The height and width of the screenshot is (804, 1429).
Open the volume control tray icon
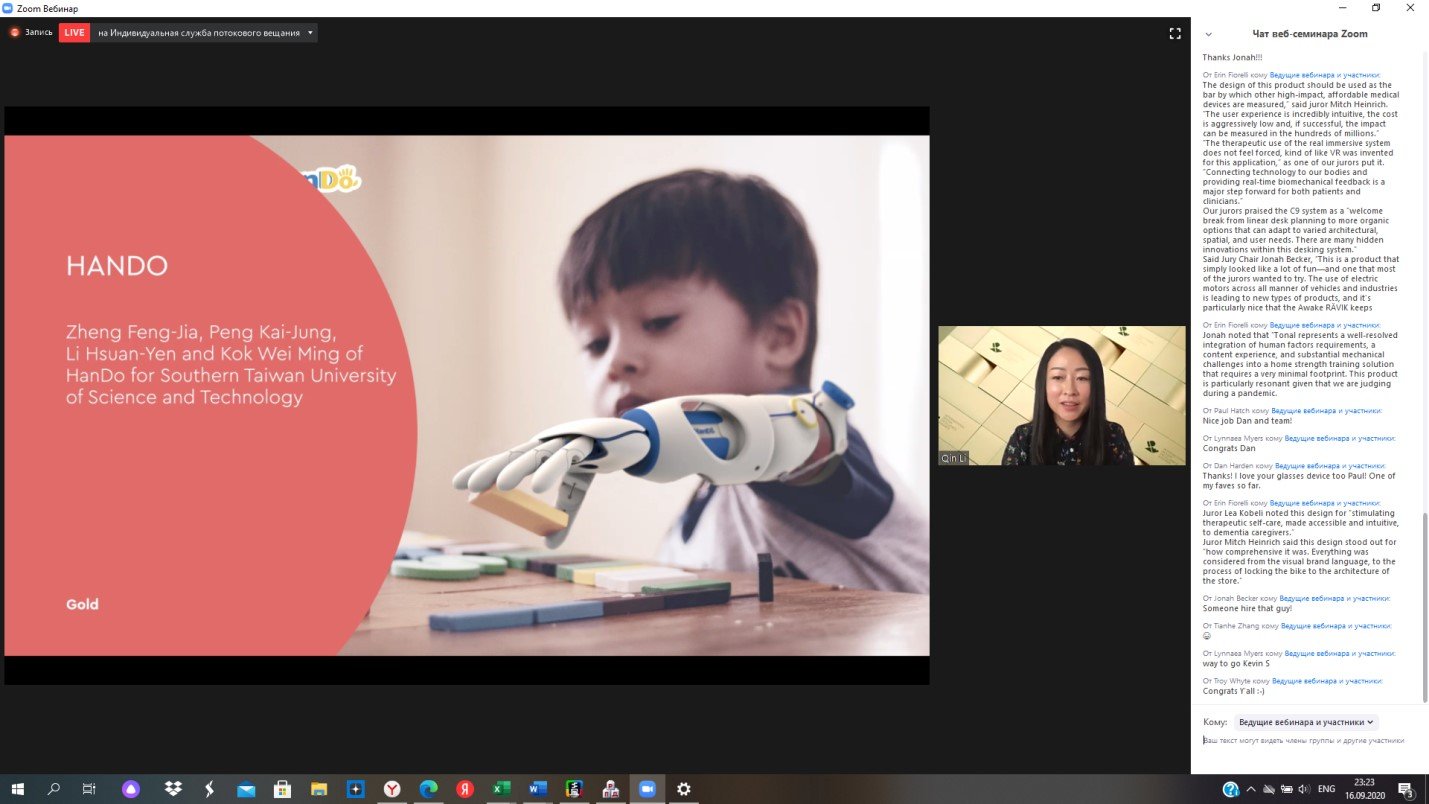click(x=1303, y=789)
